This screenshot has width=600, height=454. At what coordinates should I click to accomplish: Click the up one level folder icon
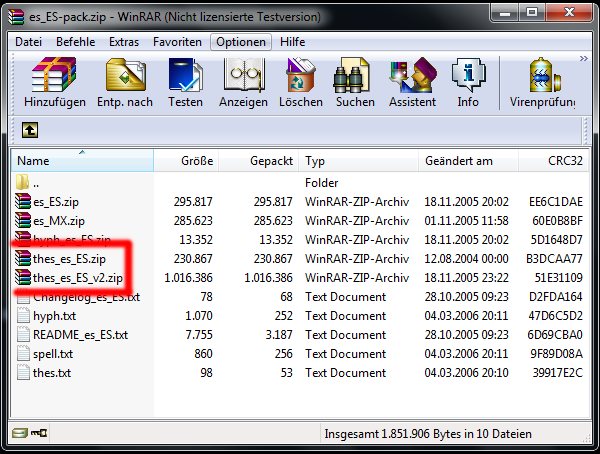pyautogui.click(x=30, y=130)
